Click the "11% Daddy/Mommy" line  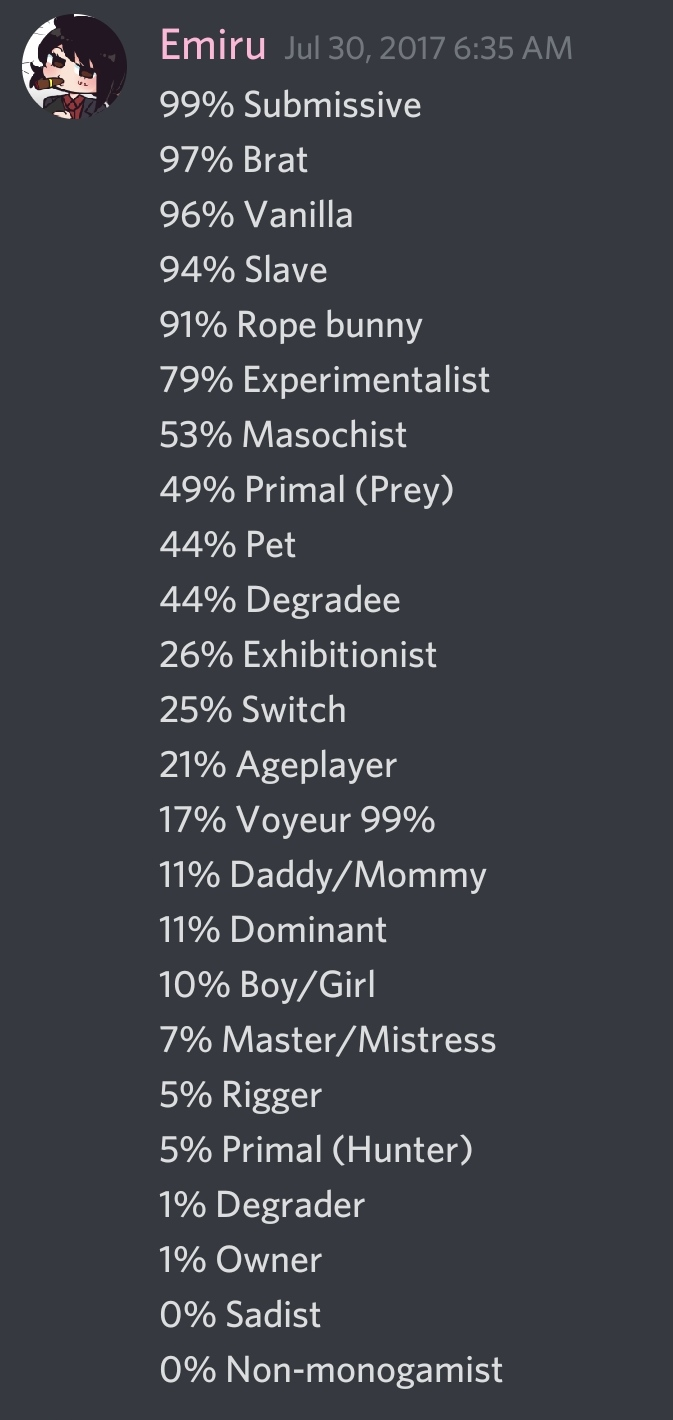(323, 875)
